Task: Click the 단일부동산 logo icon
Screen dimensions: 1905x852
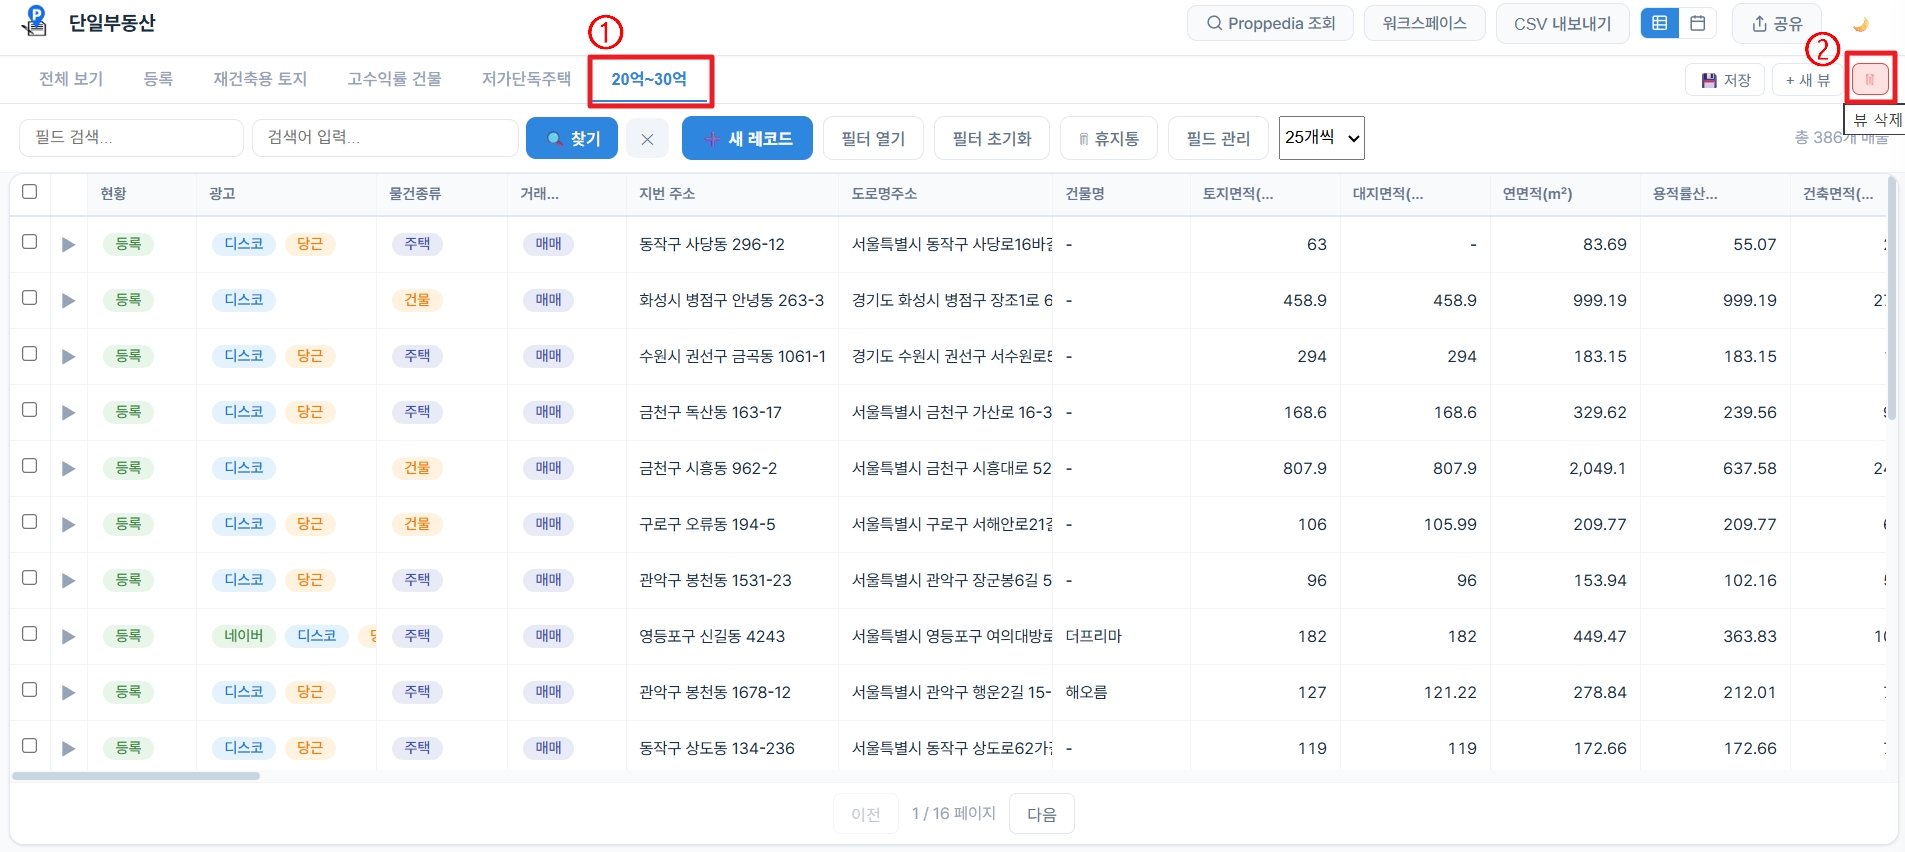Action: point(35,21)
